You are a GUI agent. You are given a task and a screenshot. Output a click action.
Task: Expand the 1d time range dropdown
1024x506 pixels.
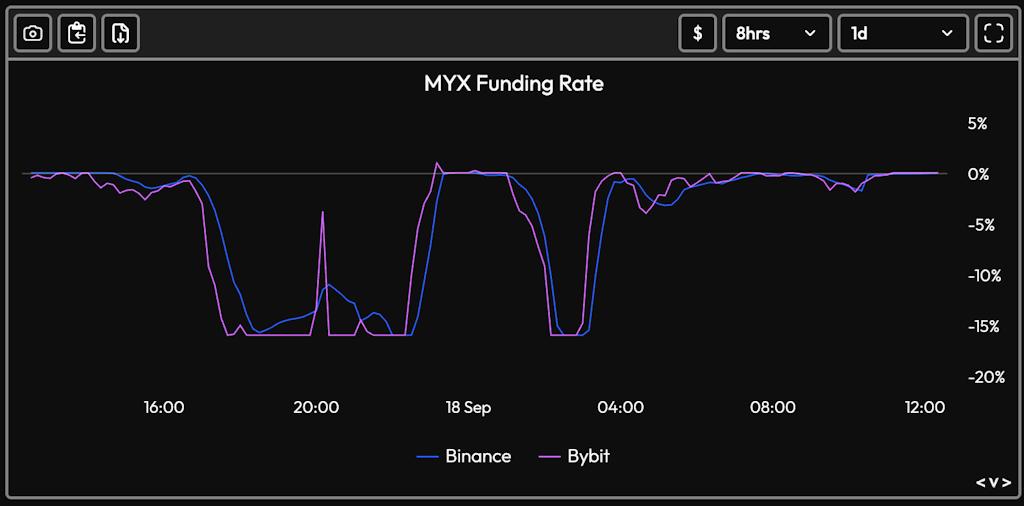pyautogui.click(x=902, y=33)
